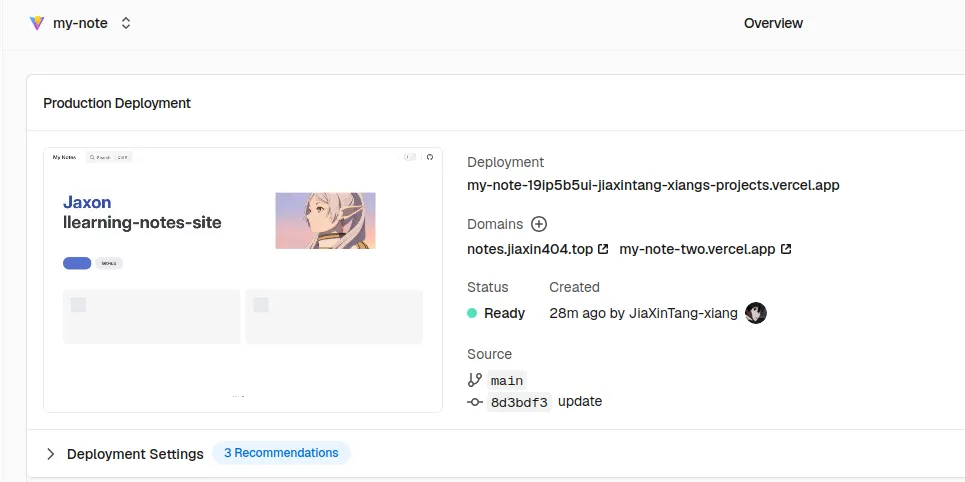Click the Ready status text

point(505,313)
